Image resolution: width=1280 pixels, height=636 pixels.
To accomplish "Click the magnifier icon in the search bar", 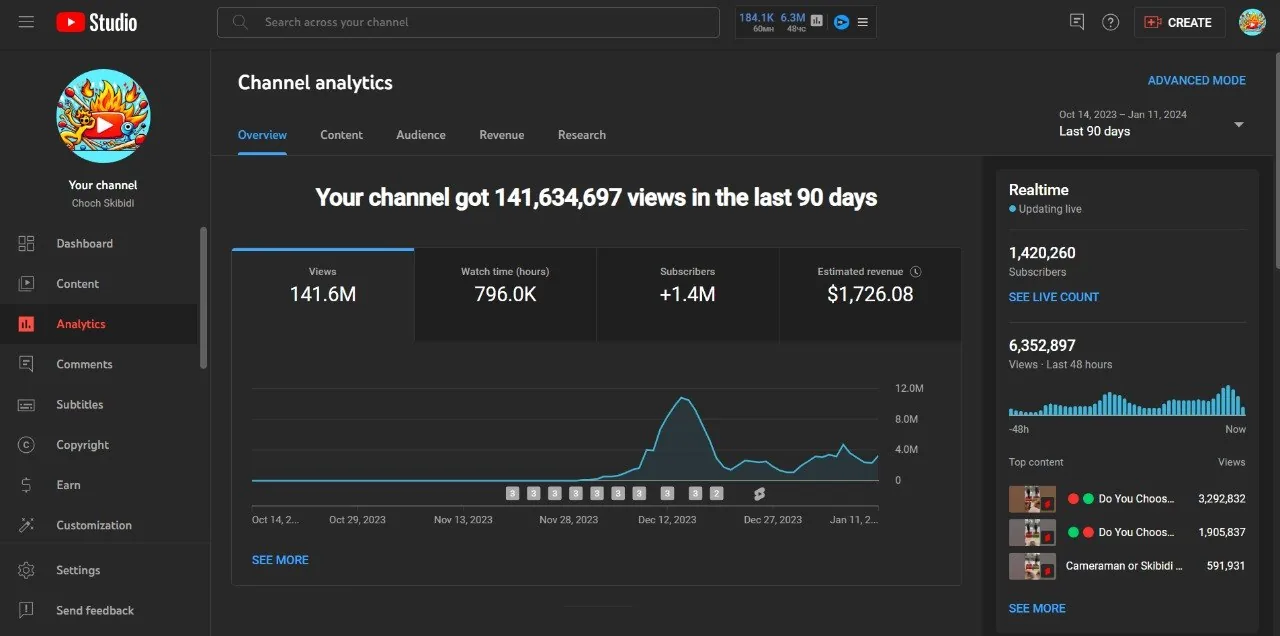I will click(240, 22).
